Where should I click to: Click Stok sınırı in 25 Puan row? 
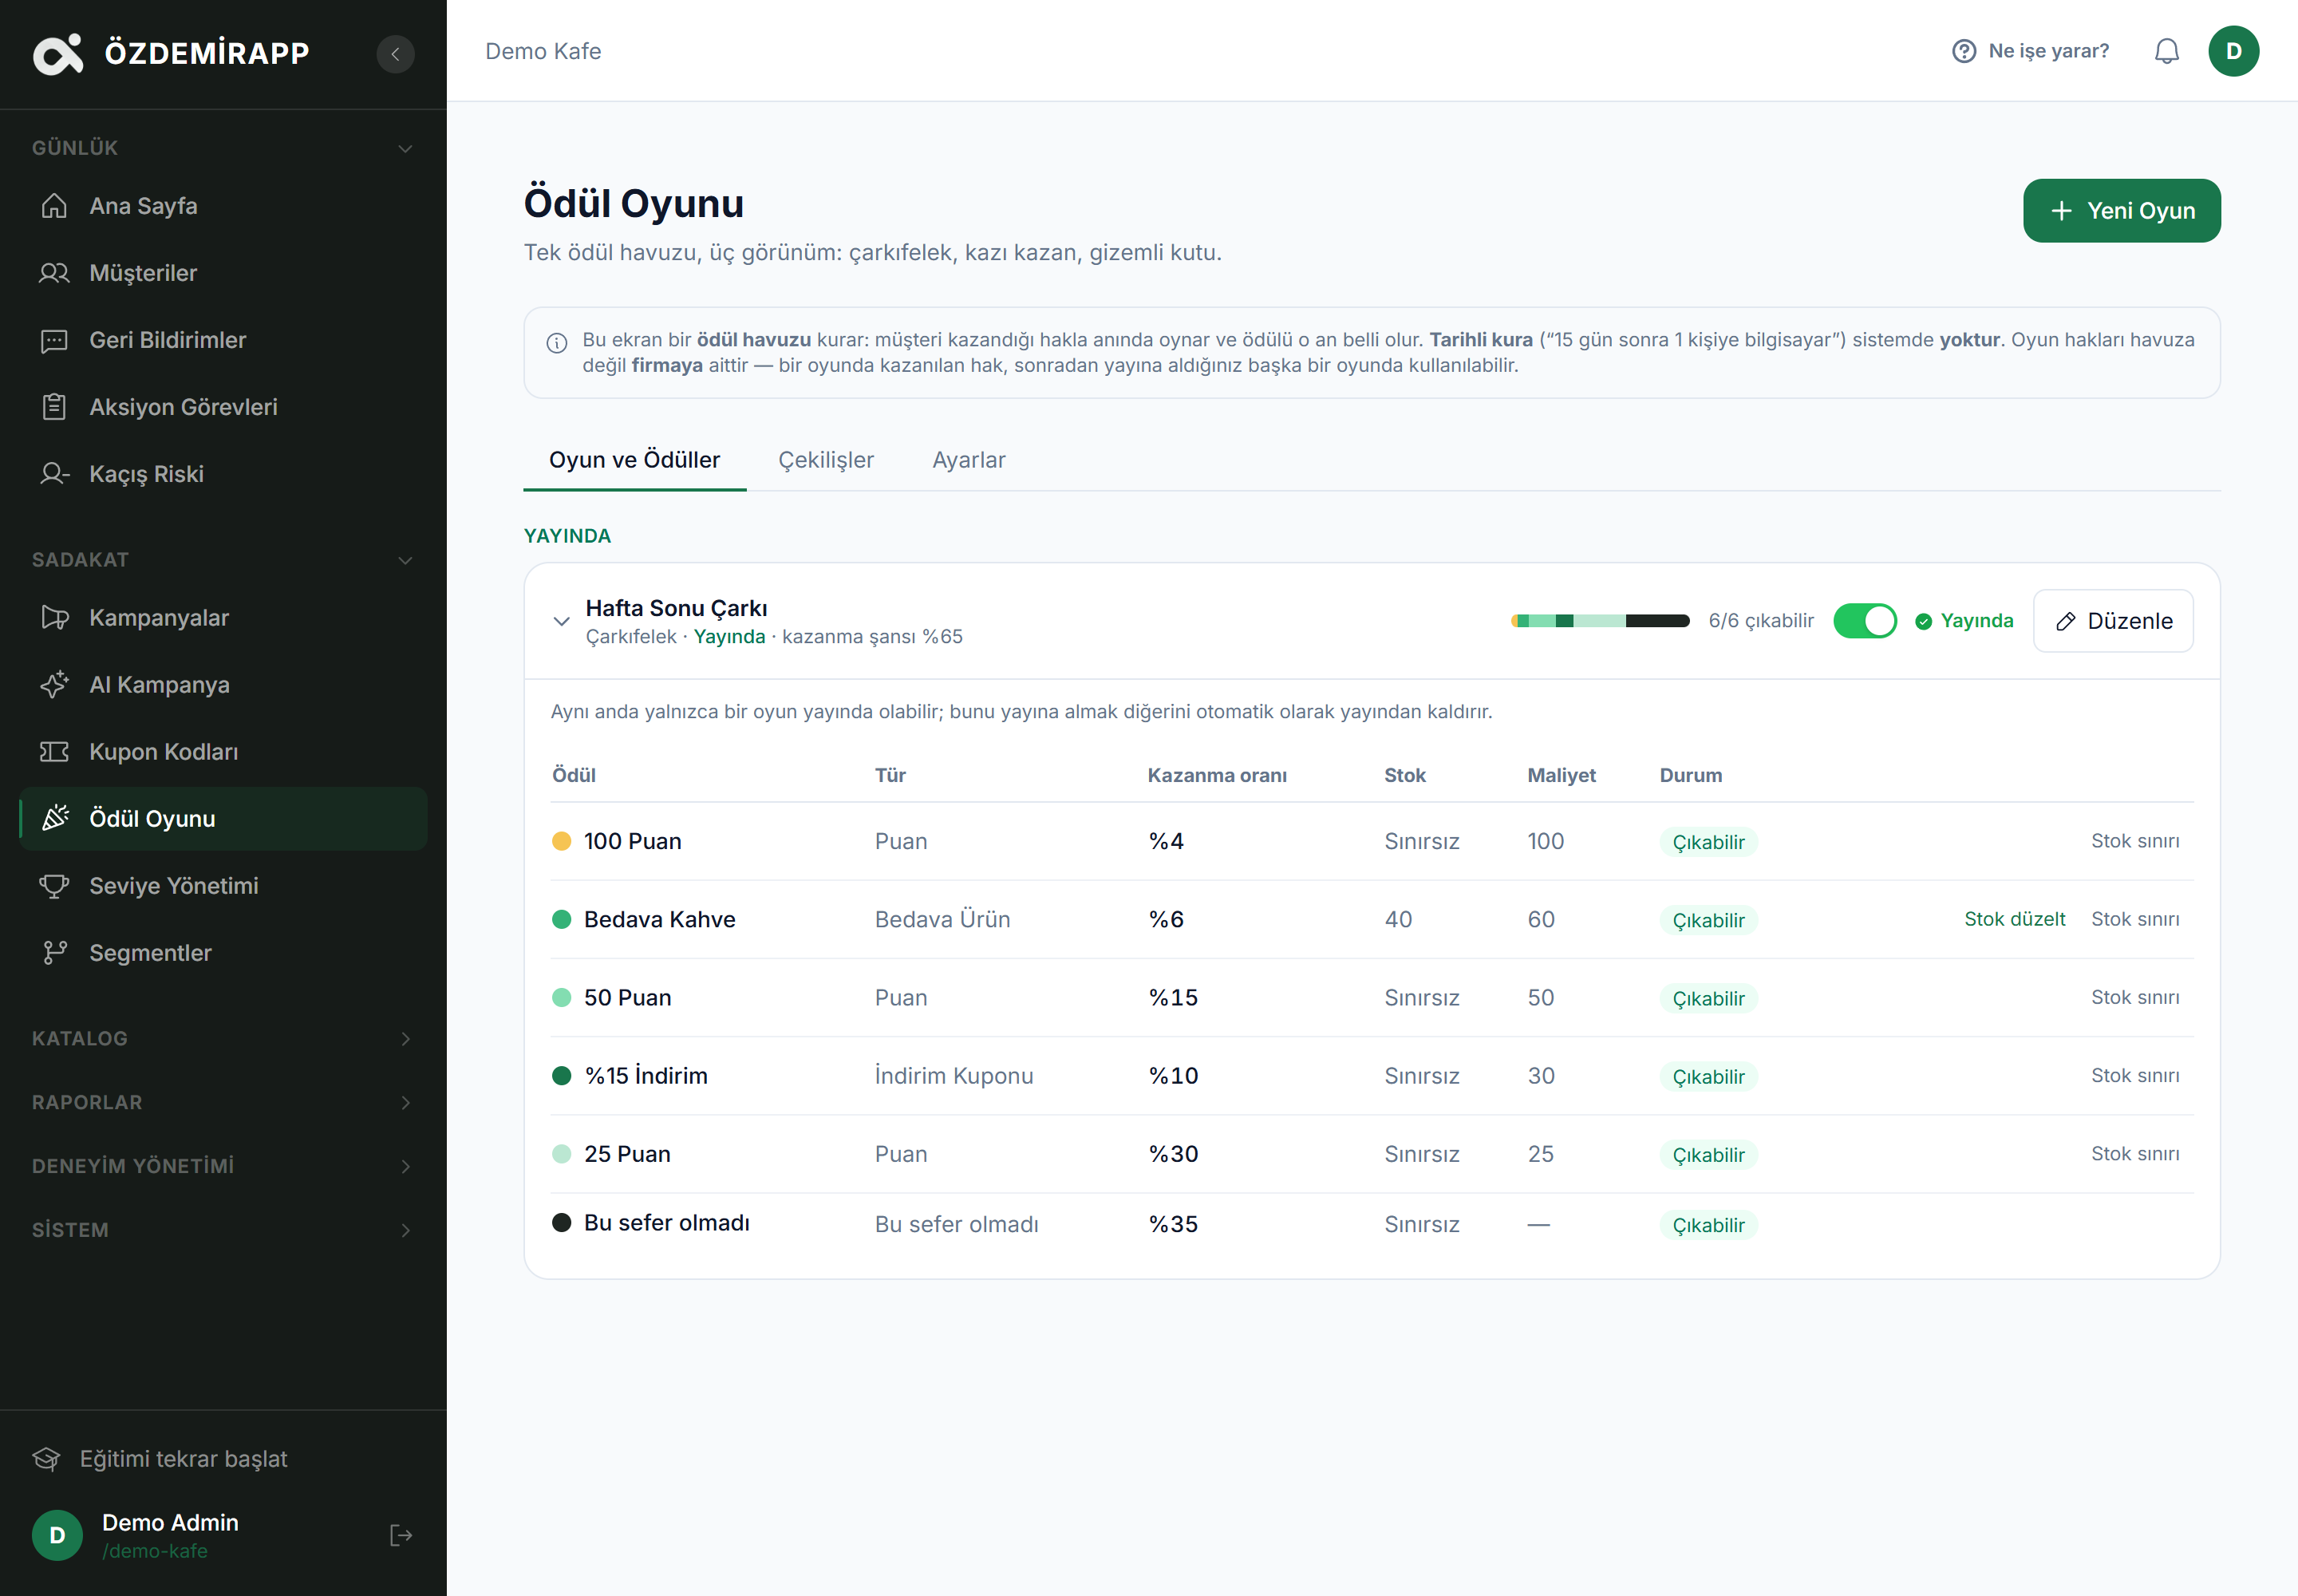click(2135, 1154)
